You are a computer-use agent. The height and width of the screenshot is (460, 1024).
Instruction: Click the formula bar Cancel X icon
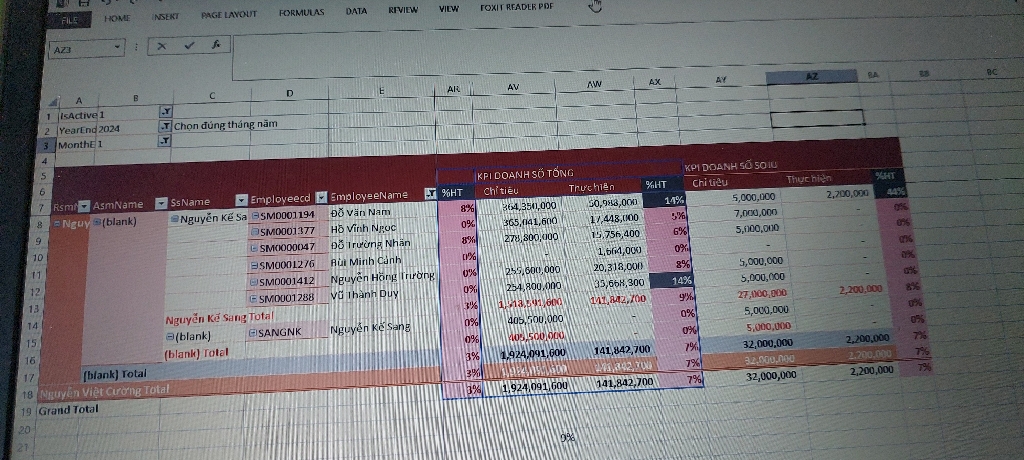click(x=162, y=46)
